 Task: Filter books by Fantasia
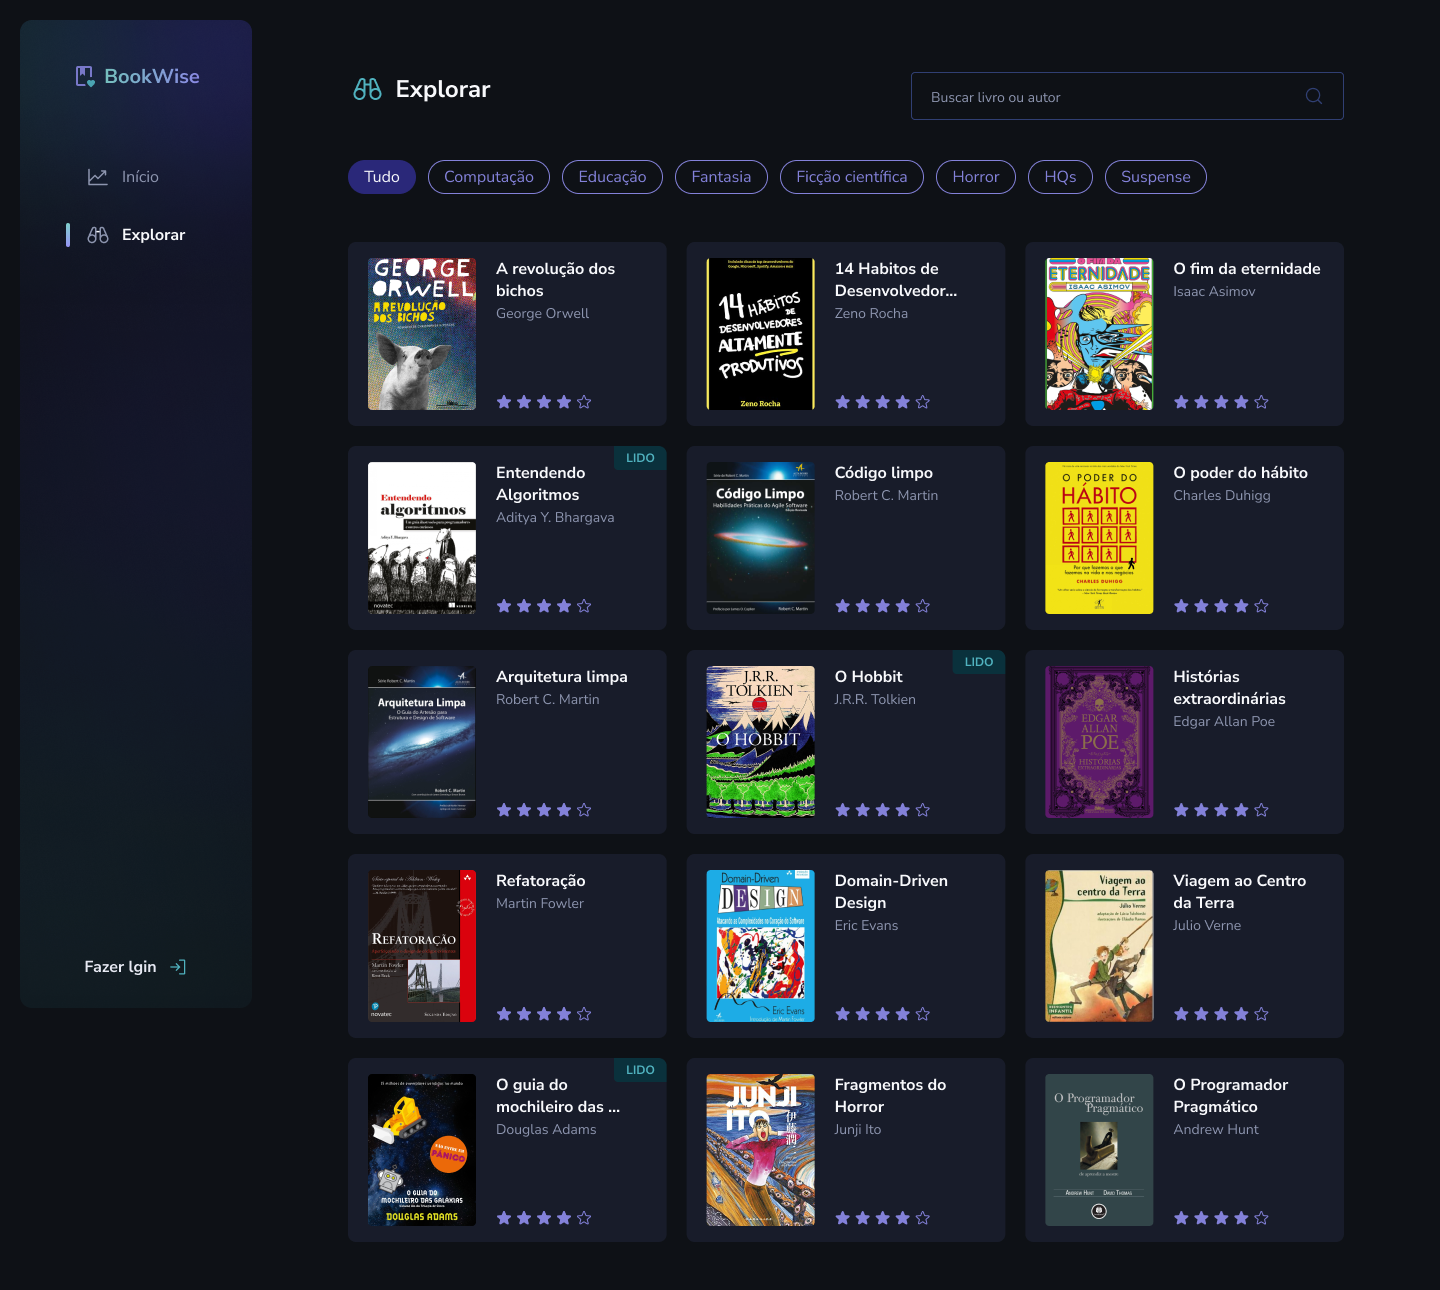tap(721, 177)
